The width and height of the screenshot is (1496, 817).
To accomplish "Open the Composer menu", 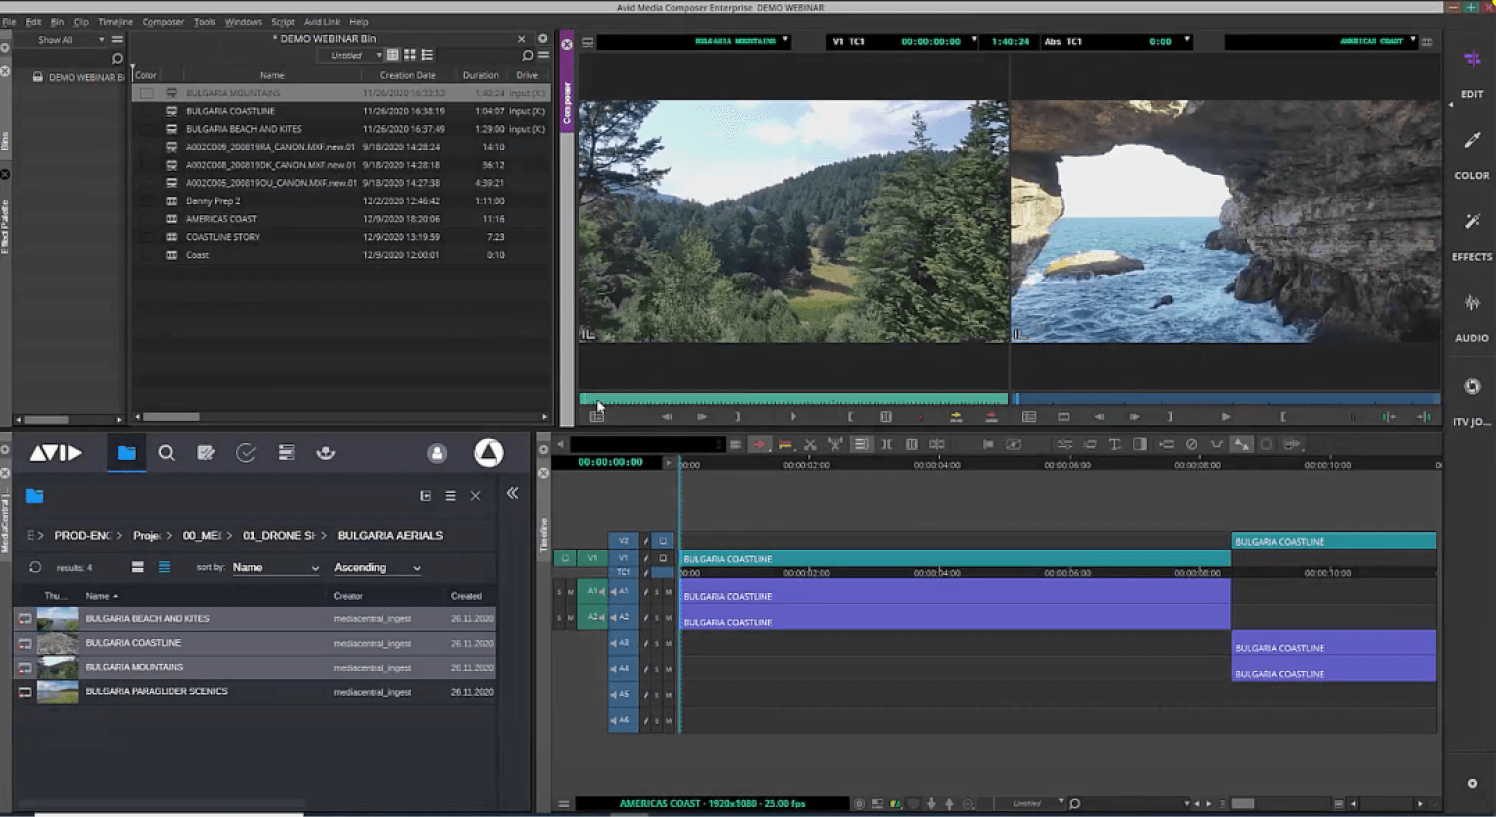I will coord(163,21).
